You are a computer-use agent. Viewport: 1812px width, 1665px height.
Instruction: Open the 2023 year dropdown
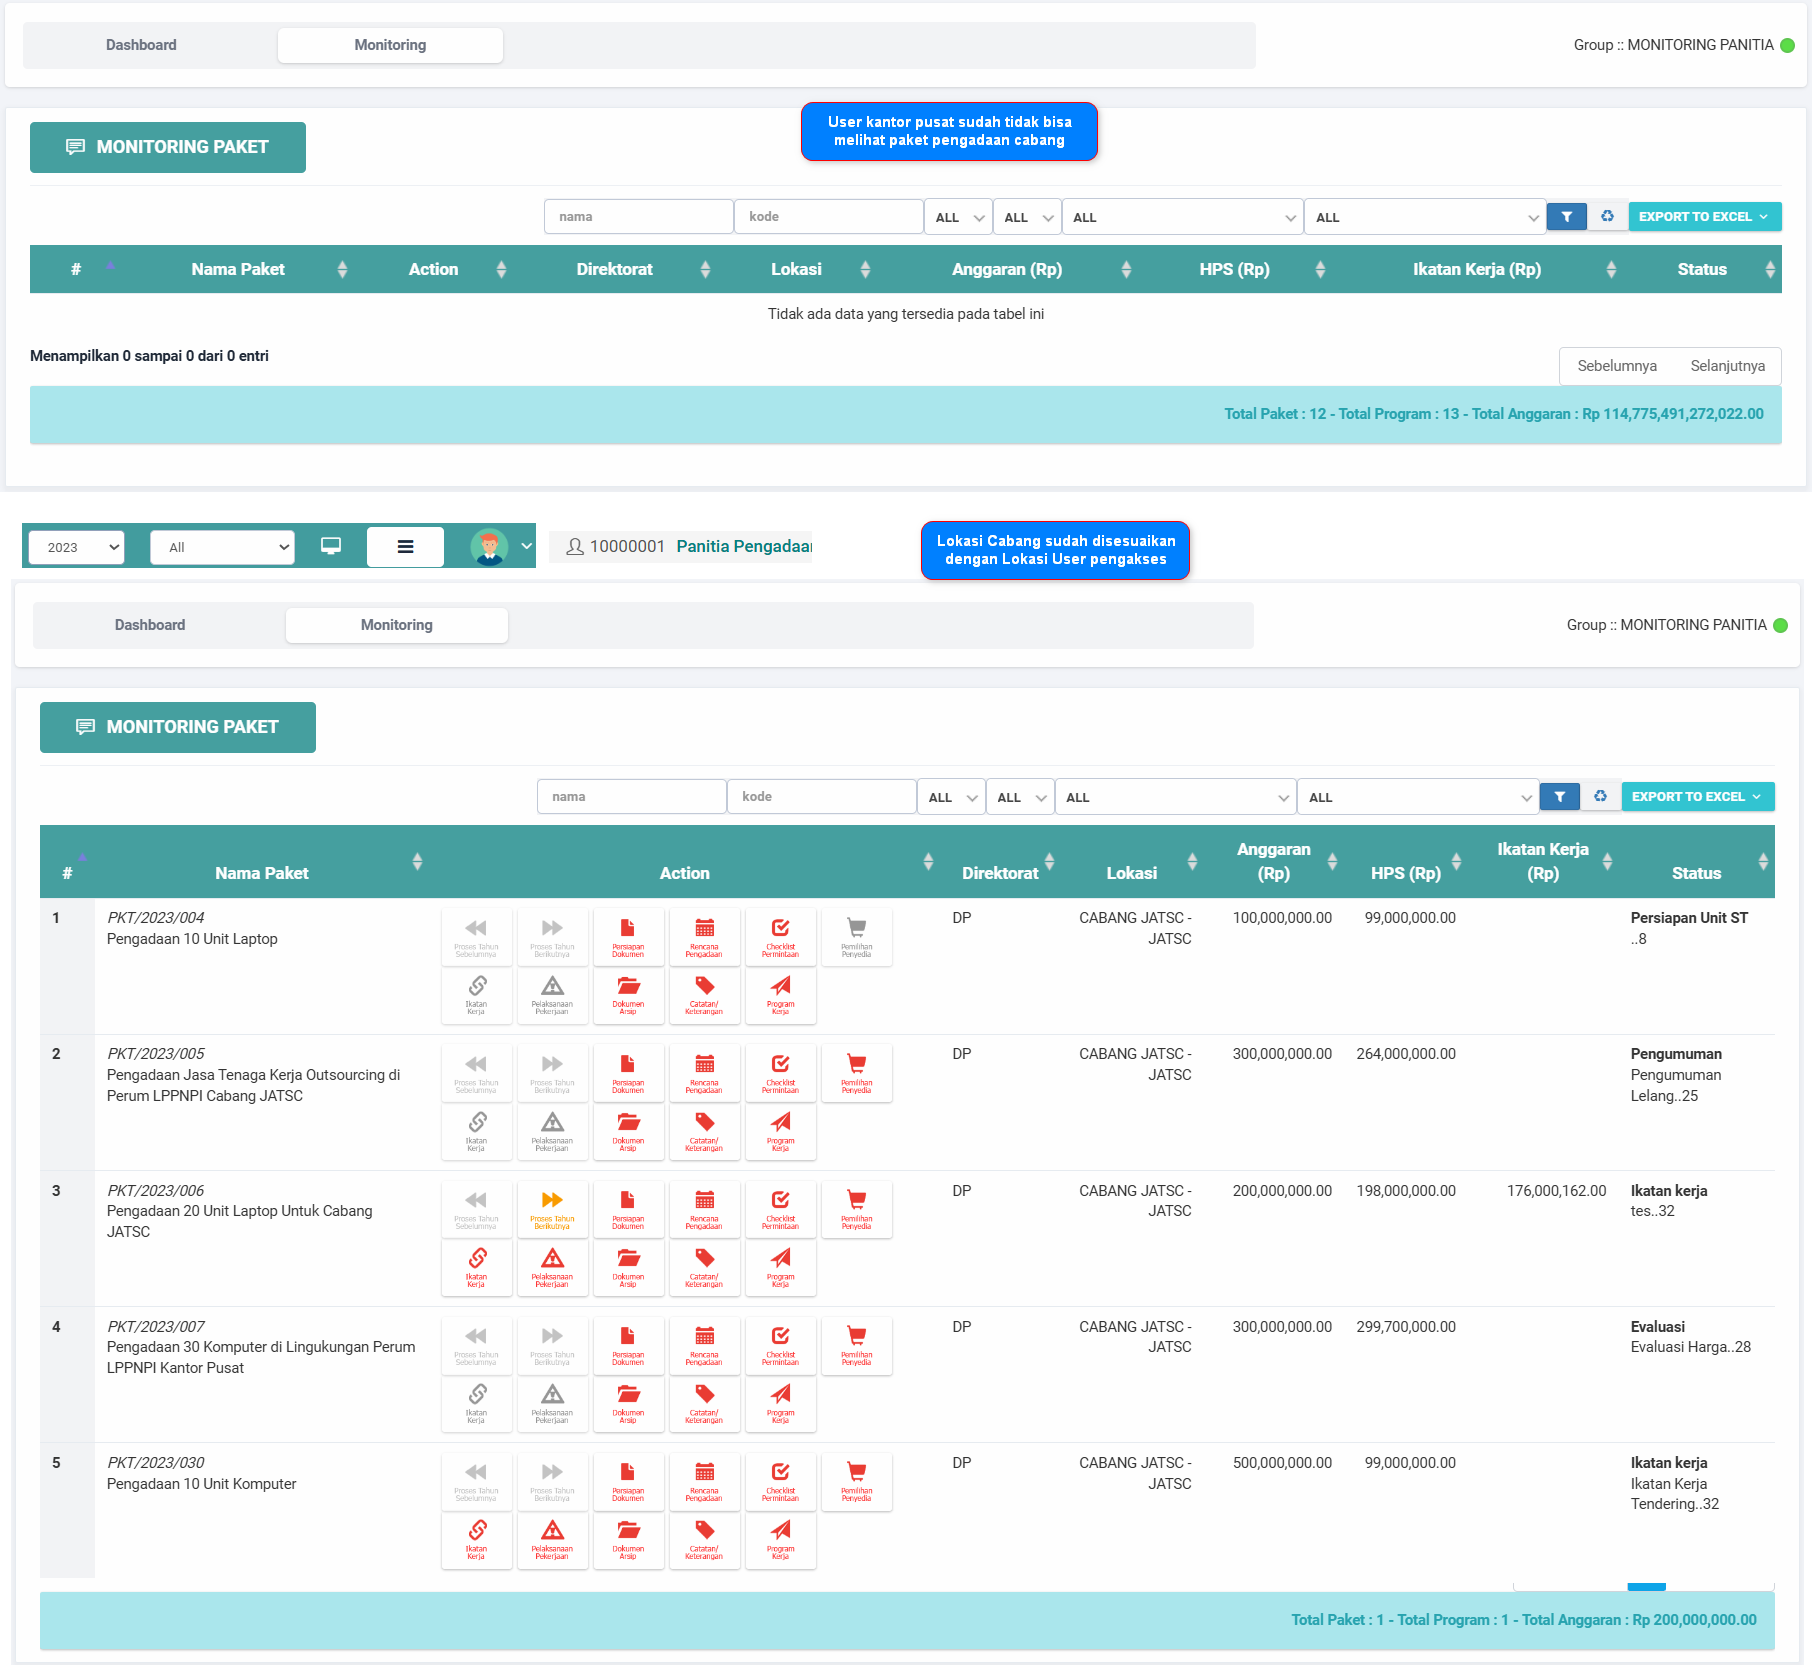(76, 547)
